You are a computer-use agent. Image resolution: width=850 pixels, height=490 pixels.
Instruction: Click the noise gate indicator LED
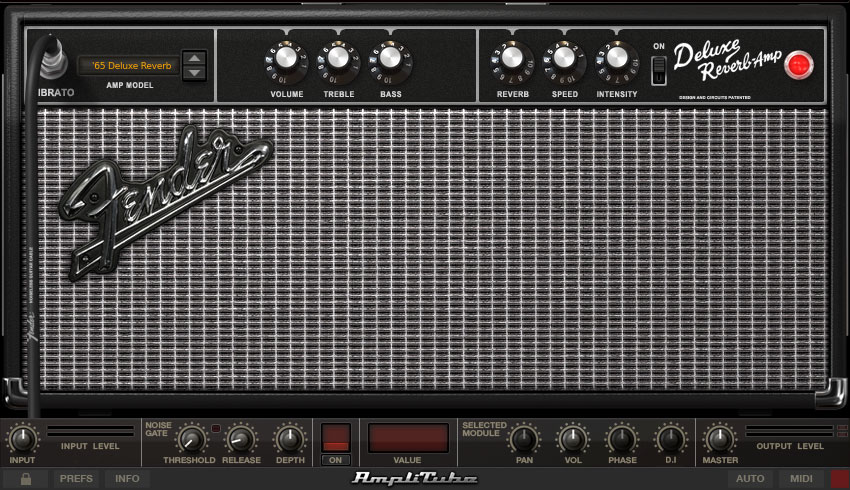click(x=216, y=428)
